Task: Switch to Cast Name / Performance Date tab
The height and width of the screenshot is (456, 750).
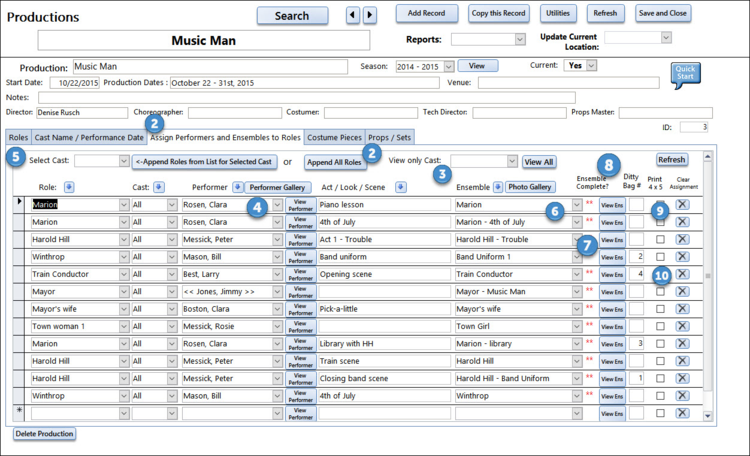Action: pos(89,137)
